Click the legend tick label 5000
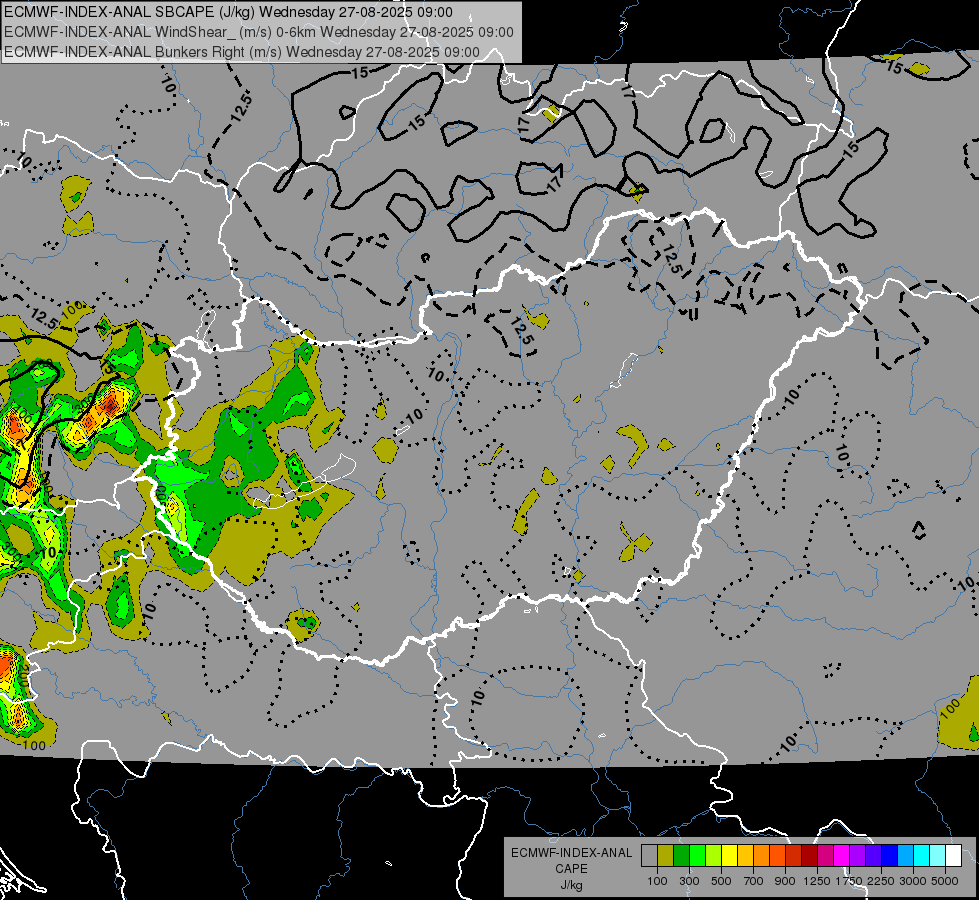979x900 pixels. pyautogui.click(x=945, y=881)
